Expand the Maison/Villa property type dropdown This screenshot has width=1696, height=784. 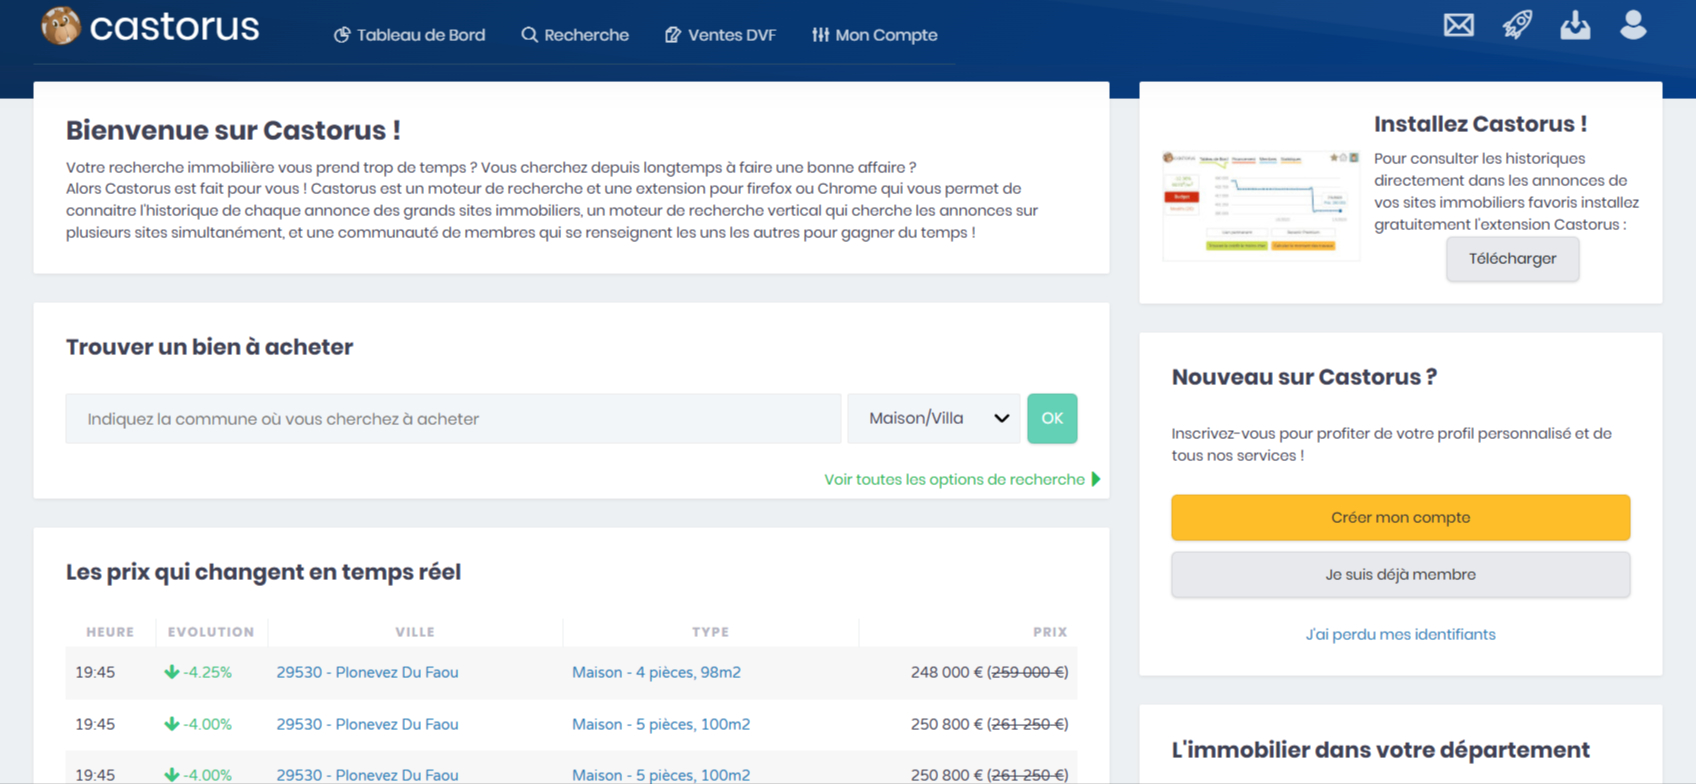point(934,418)
